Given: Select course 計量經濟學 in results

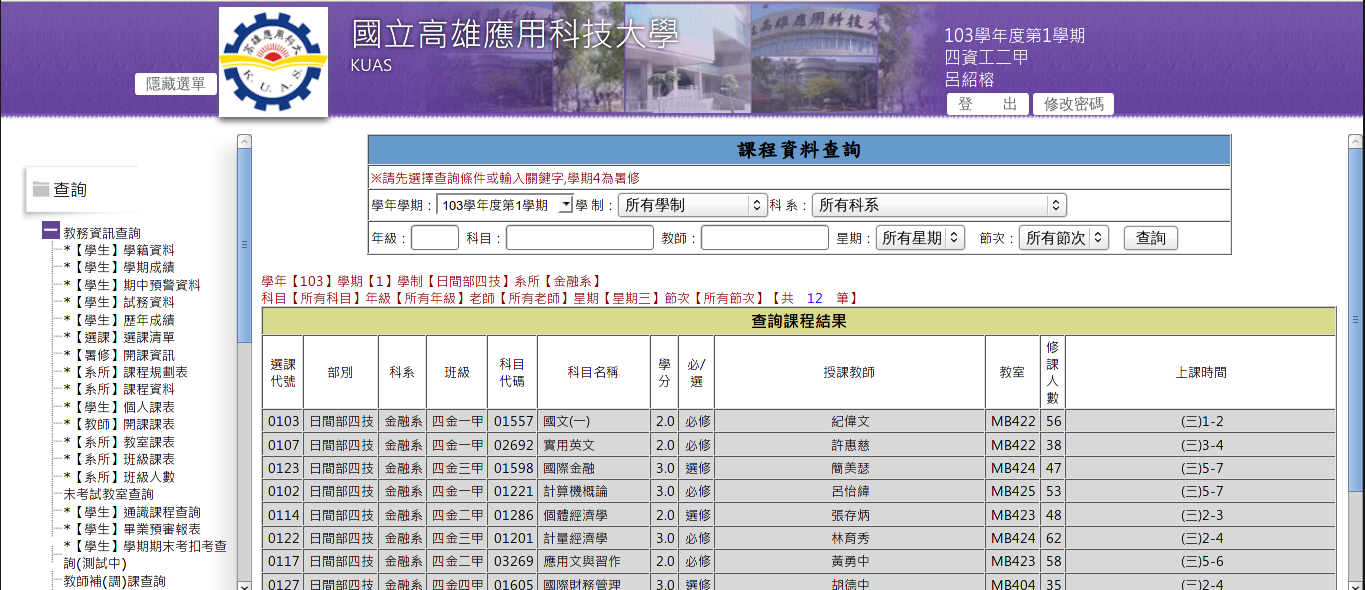Looking at the screenshot, I should (575, 538).
